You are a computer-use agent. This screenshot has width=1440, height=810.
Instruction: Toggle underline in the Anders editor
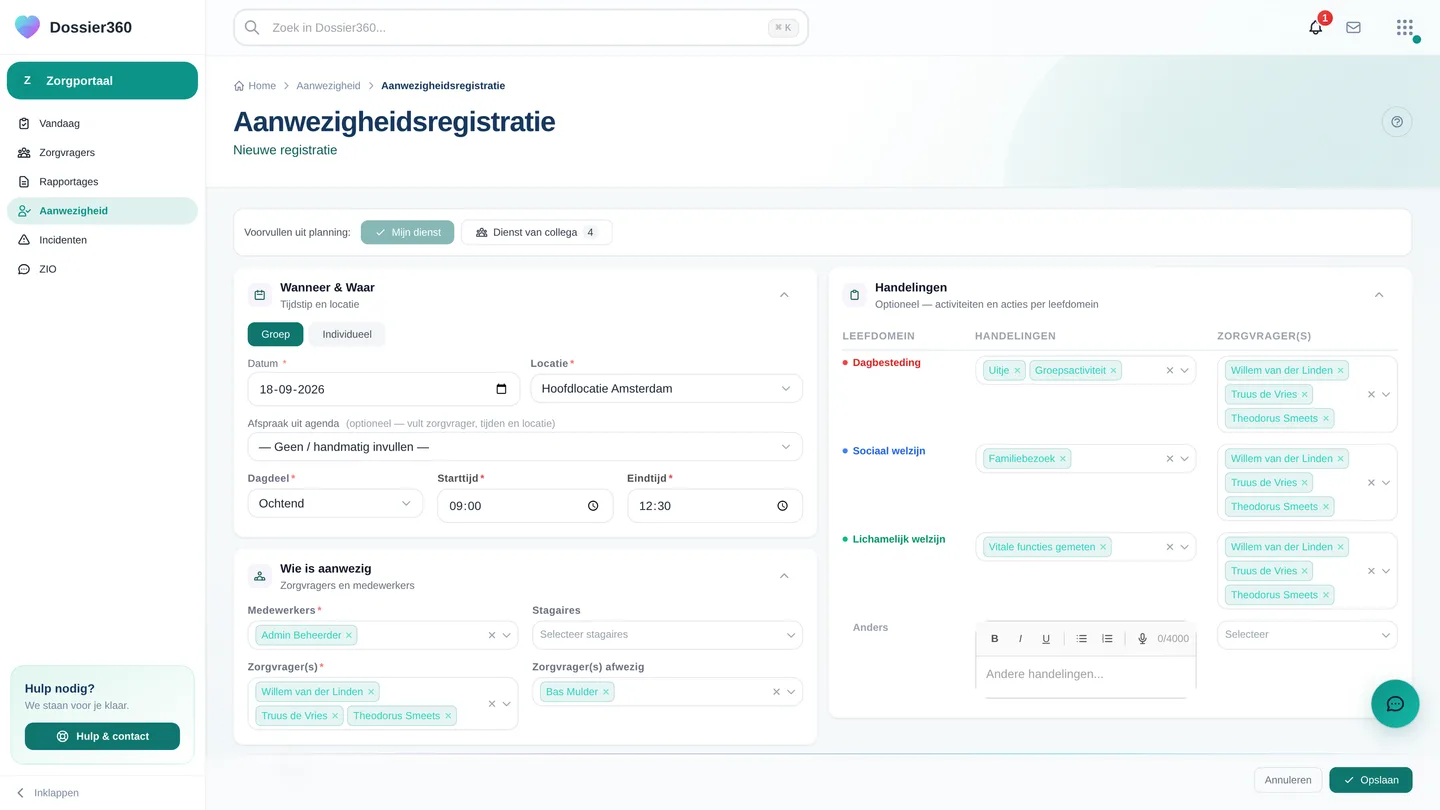pos(1046,639)
